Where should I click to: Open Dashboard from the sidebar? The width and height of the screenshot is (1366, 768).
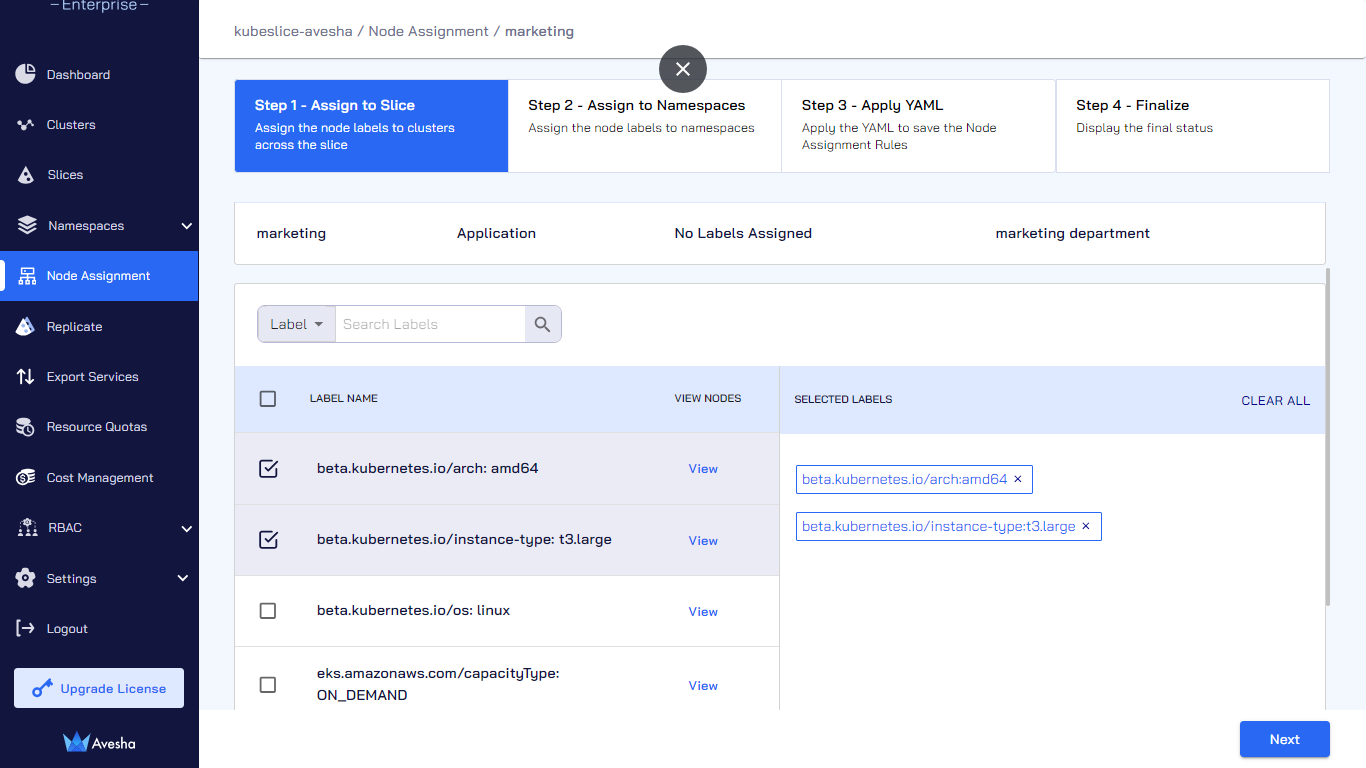coord(78,75)
